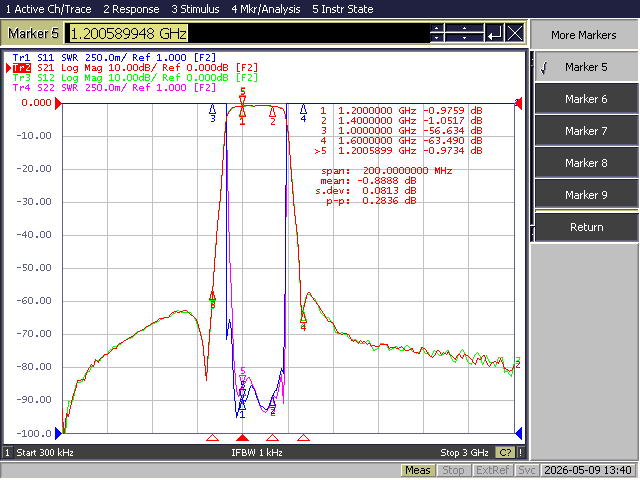
Task: Click red marker 4 on the upper skirt
Action: click(x=303, y=321)
